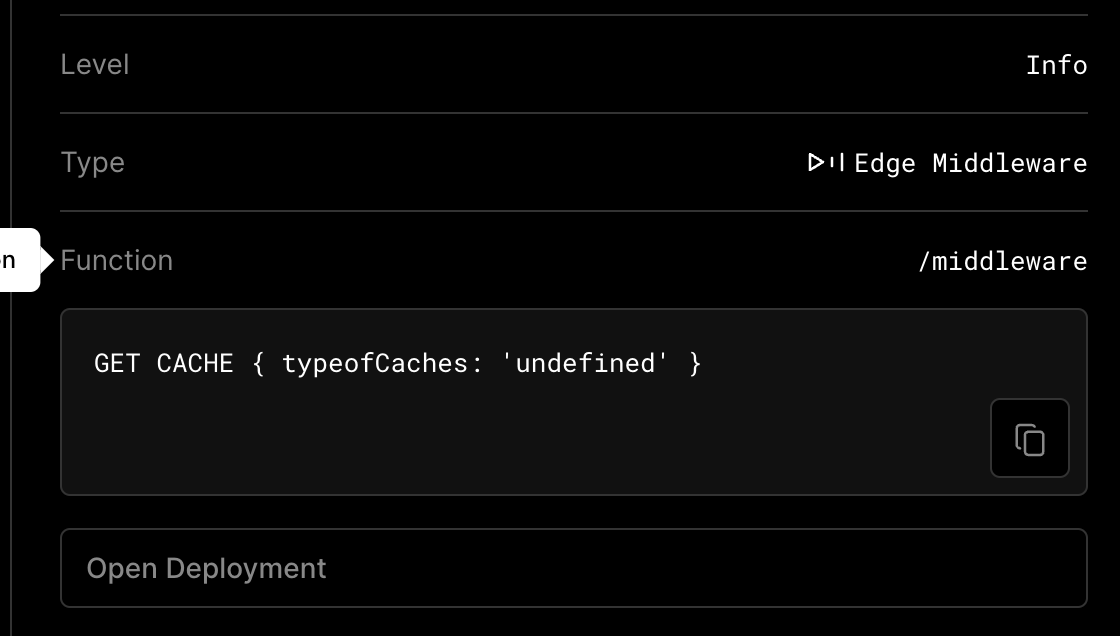Click the Level row label
The image size is (1120, 636).
95,64
